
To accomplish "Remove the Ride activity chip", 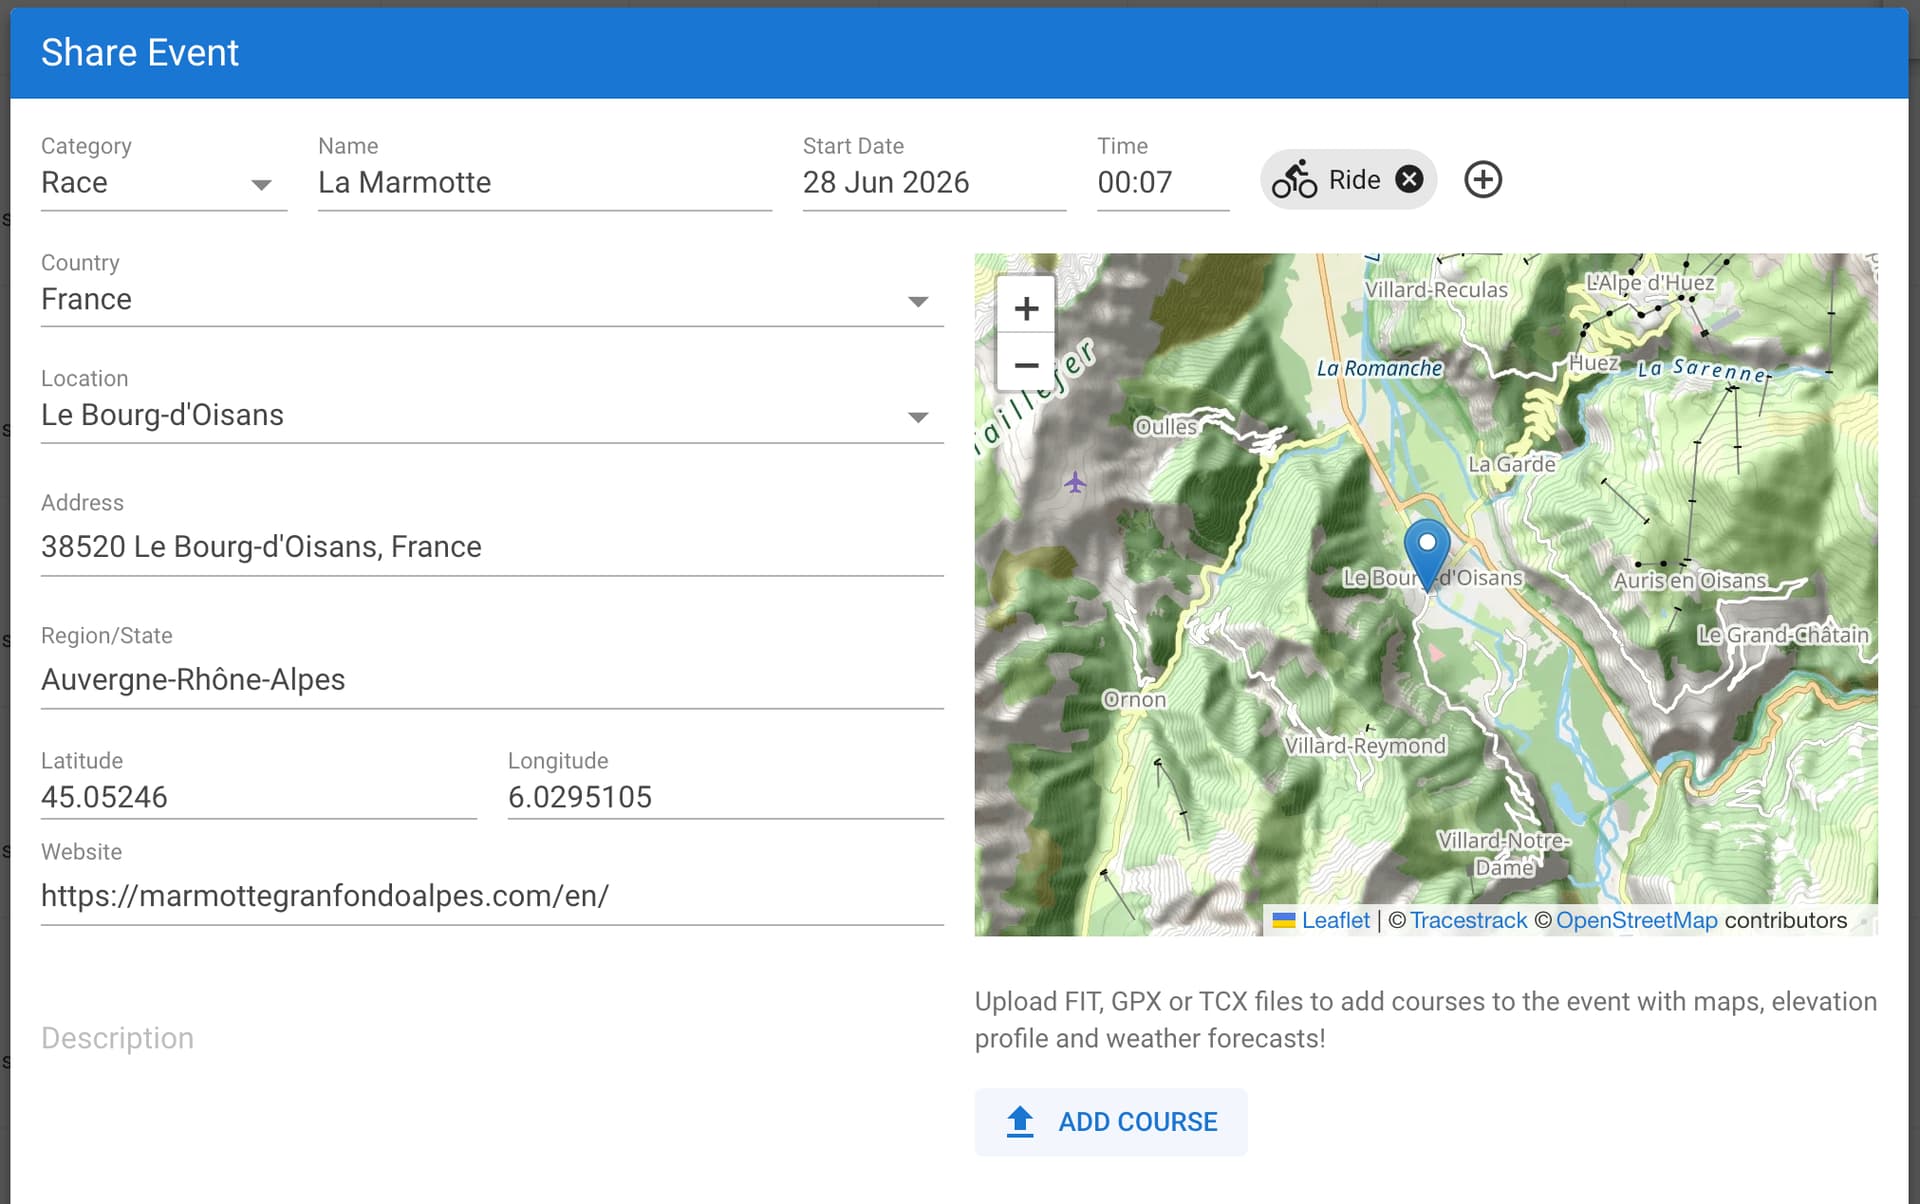I will pyautogui.click(x=1409, y=180).
